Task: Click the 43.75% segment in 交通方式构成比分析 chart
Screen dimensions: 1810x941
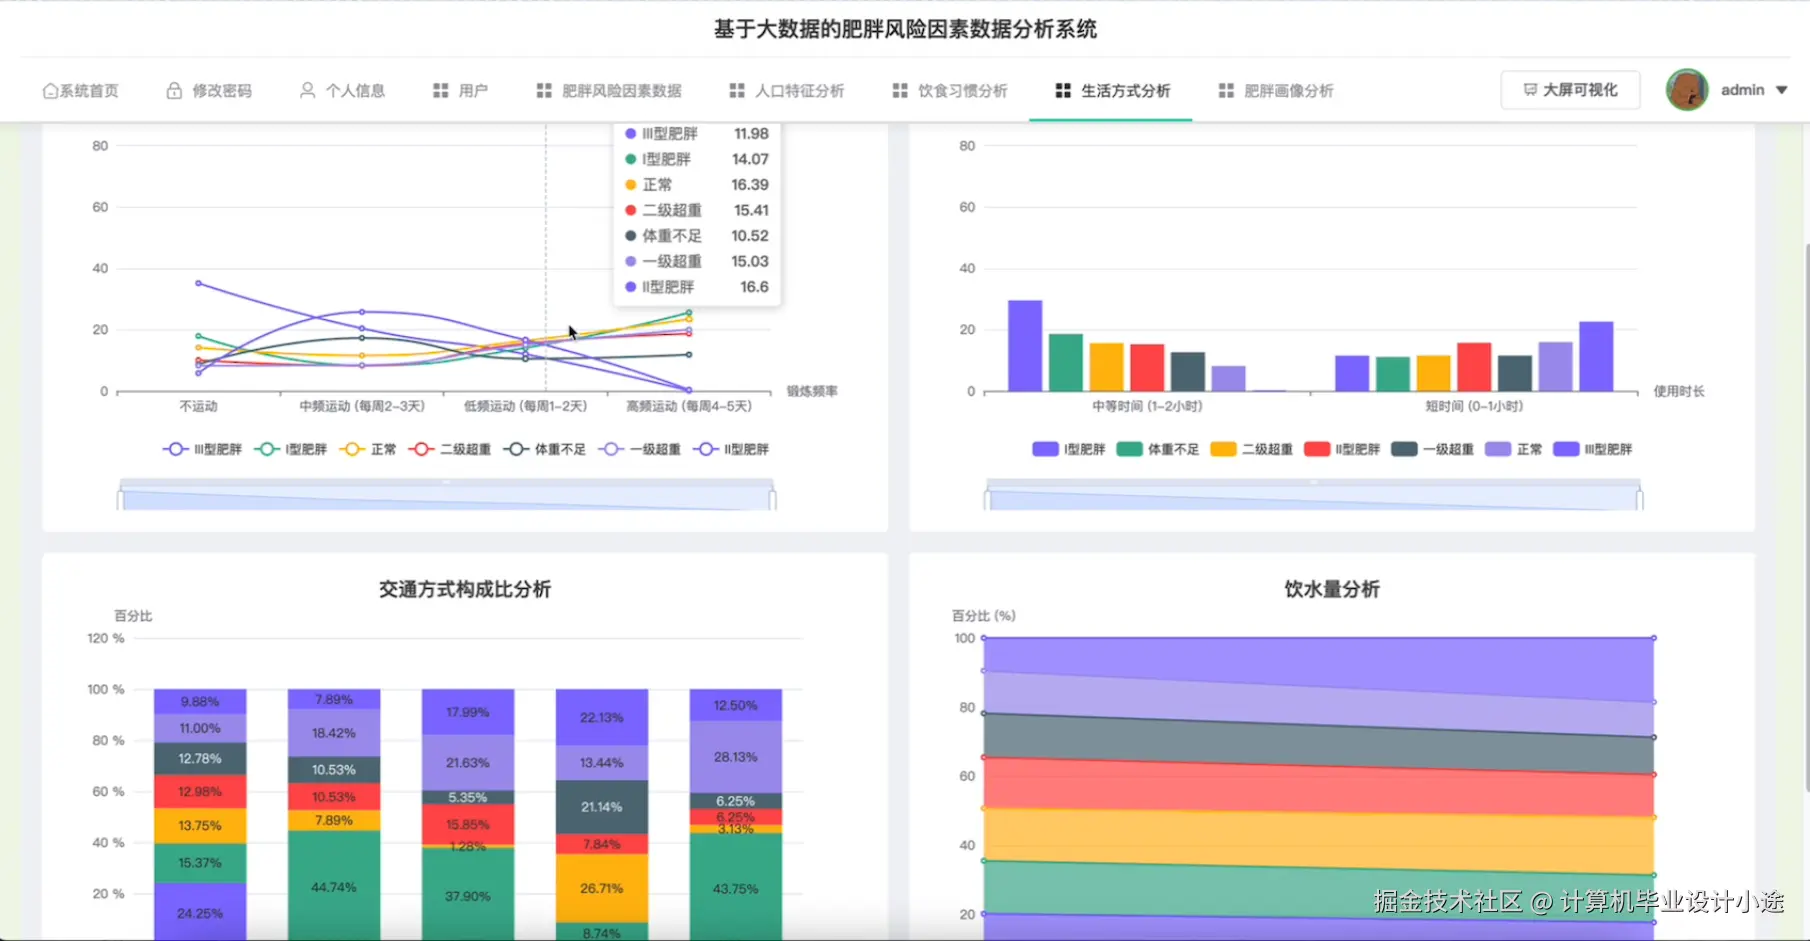Action: 736,887
